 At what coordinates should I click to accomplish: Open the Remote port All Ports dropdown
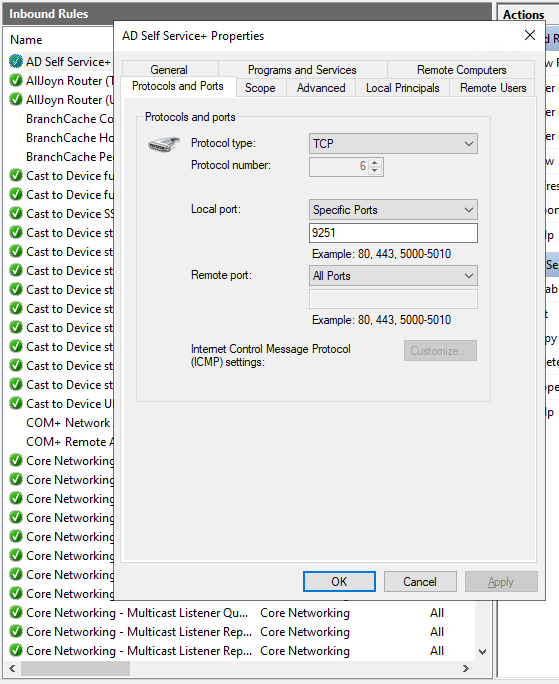coord(393,276)
